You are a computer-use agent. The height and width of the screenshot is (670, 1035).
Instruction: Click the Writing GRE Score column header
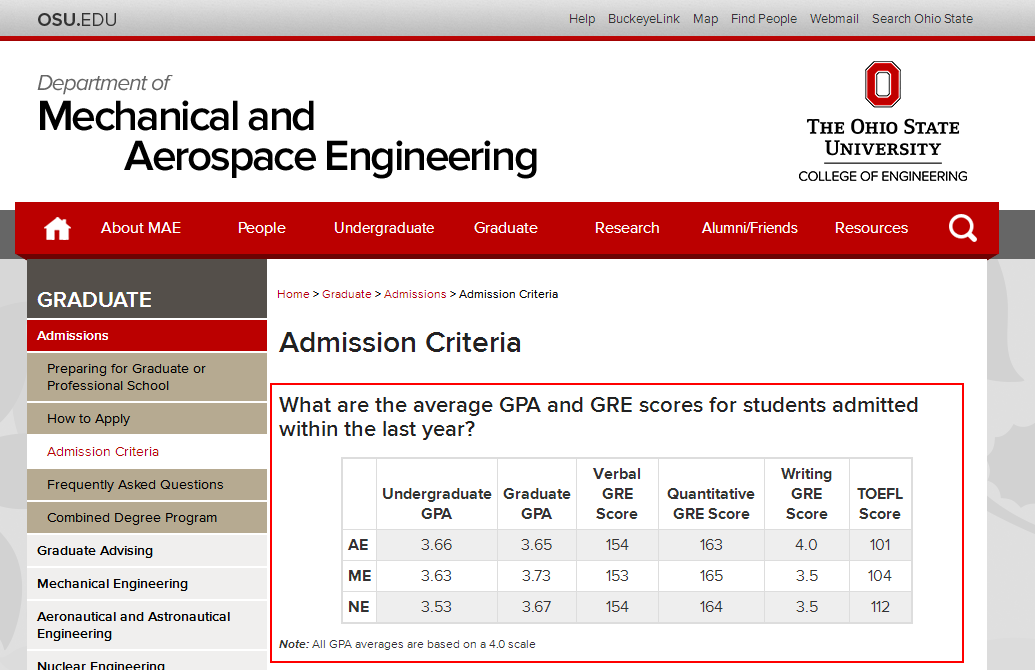[x=807, y=494]
